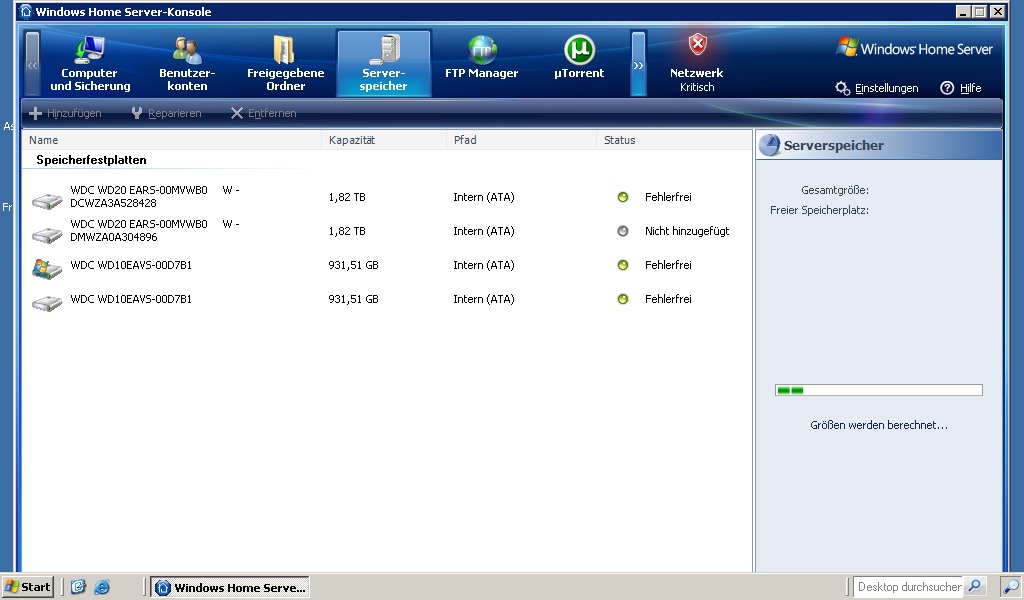Click the Nicht hinzugefügt status text
Image resolution: width=1024 pixels, height=600 pixels.
(687, 231)
